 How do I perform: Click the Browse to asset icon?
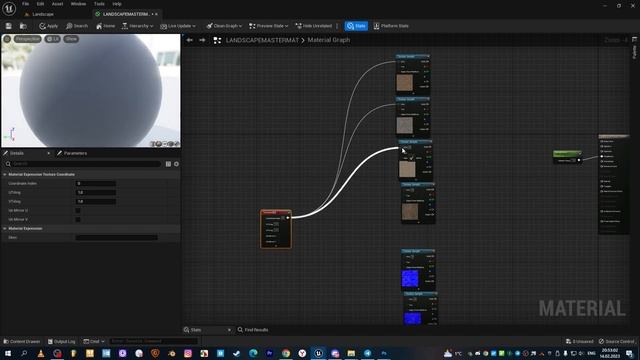point(23,26)
